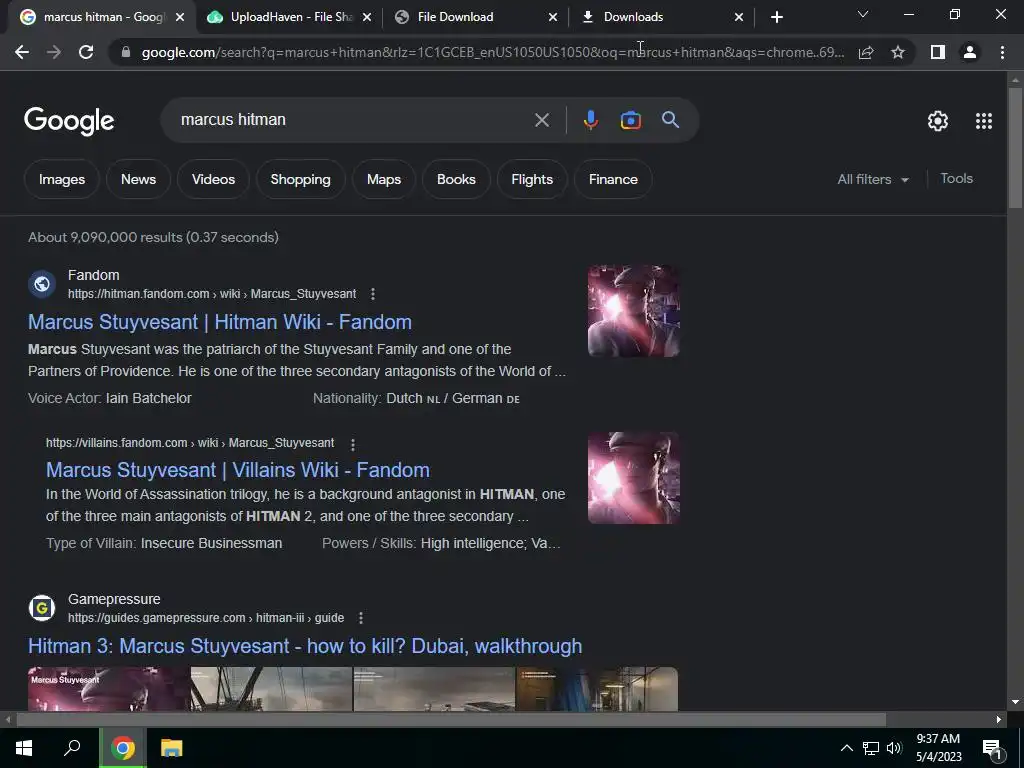Click the vertical scrollbar thumb
Viewport: 1024px width, 768px height.
(1015, 149)
